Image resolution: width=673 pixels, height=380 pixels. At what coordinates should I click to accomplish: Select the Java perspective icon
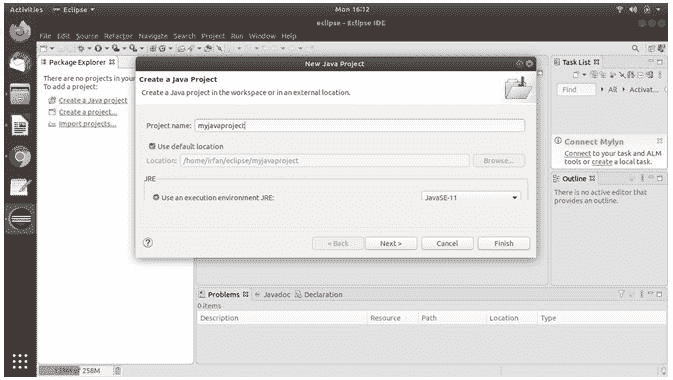click(661, 49)
